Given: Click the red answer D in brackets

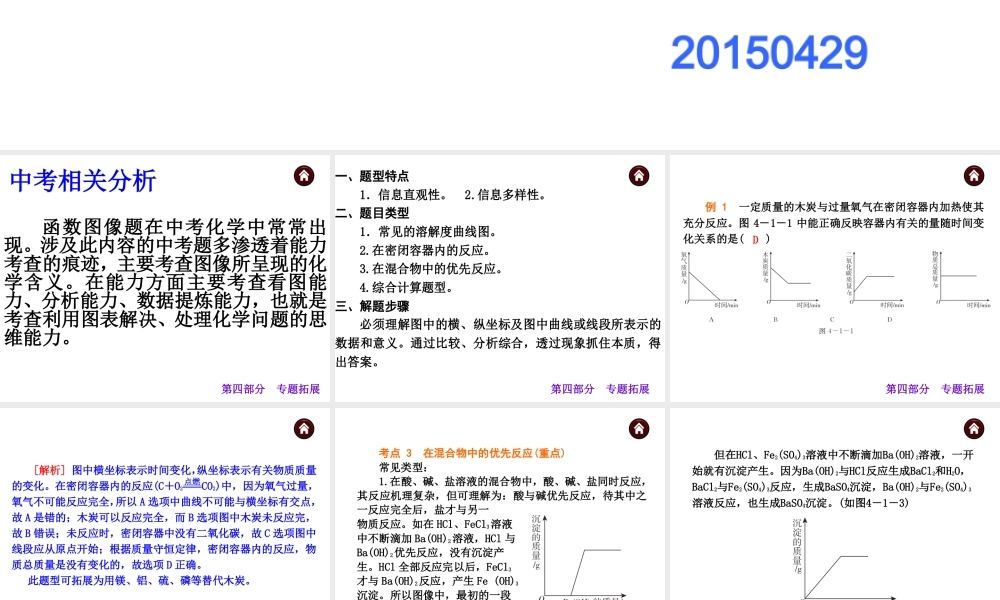Looking at the screenshot, I should point(755,239).
